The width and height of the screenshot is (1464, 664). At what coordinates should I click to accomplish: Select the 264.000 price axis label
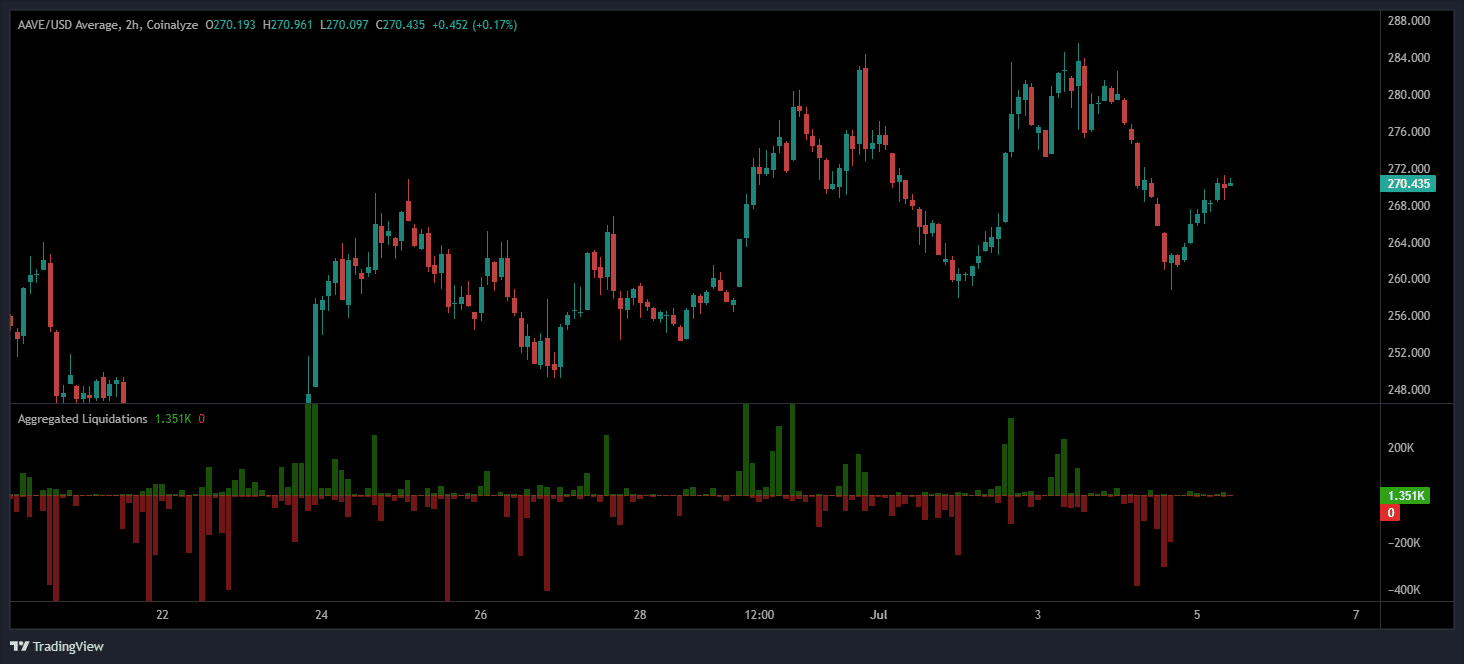tap(1409, 243)
